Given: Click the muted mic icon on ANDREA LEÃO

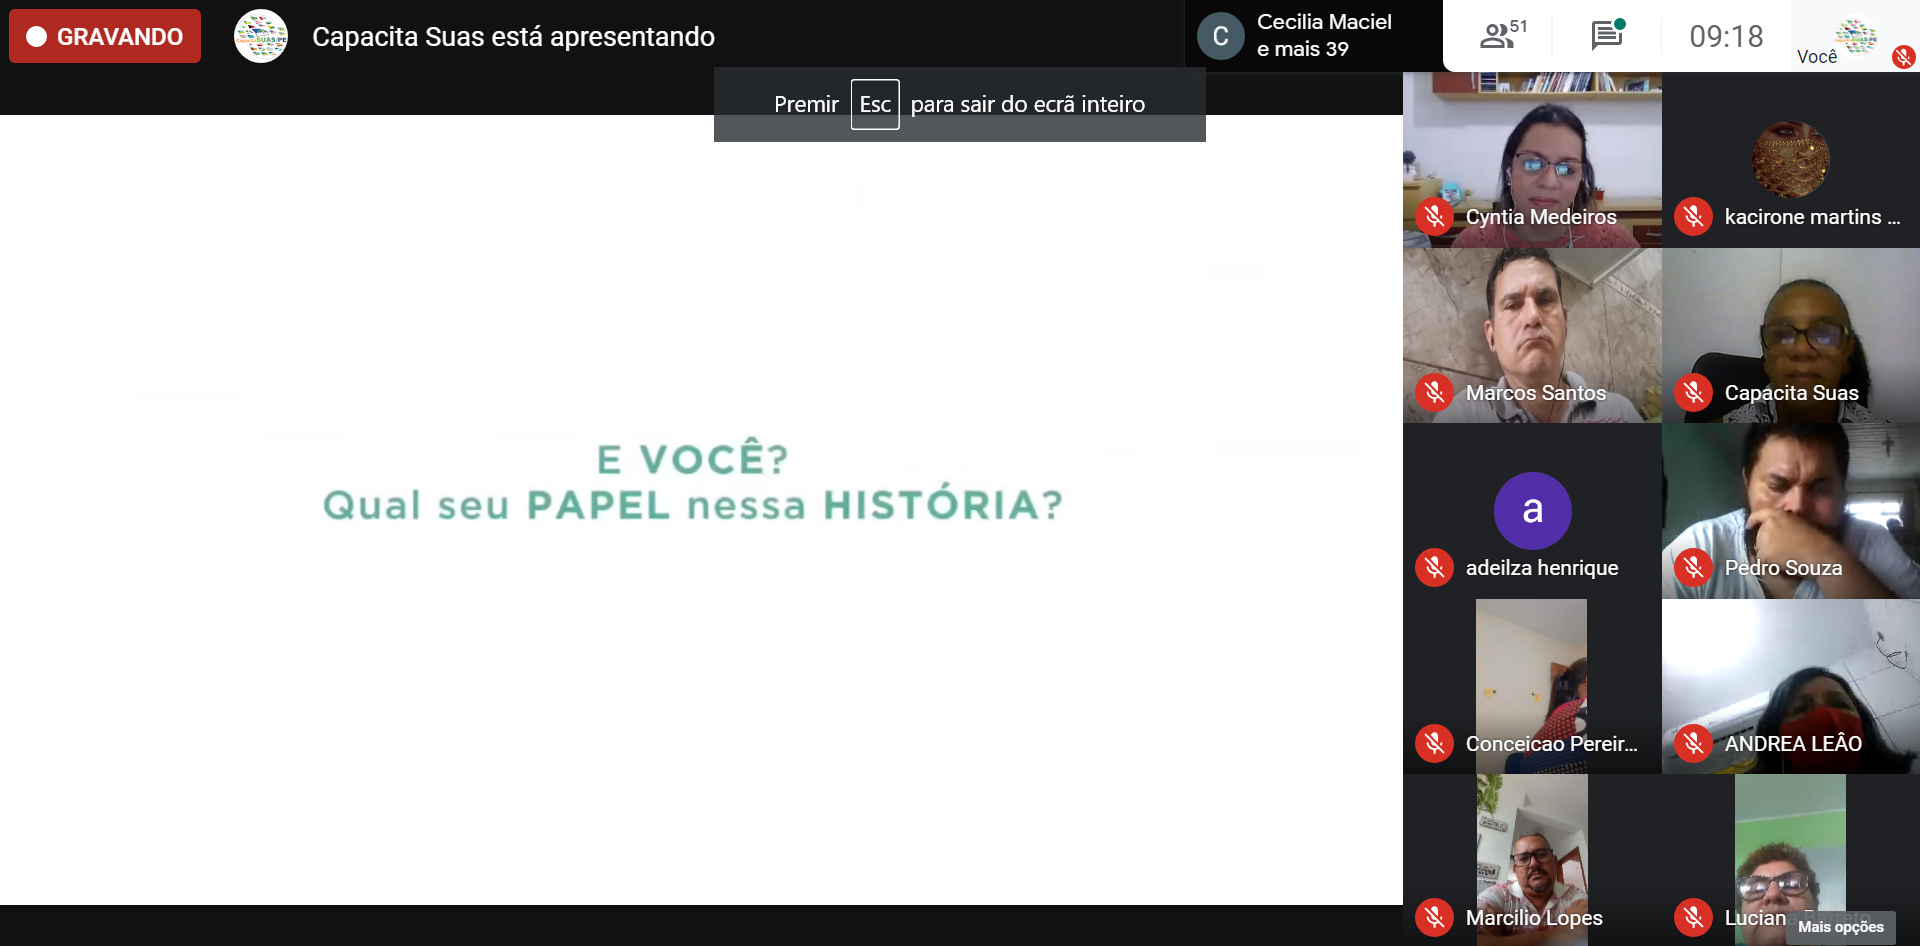Looking at the screenshot, I should tap(1693, 744).
